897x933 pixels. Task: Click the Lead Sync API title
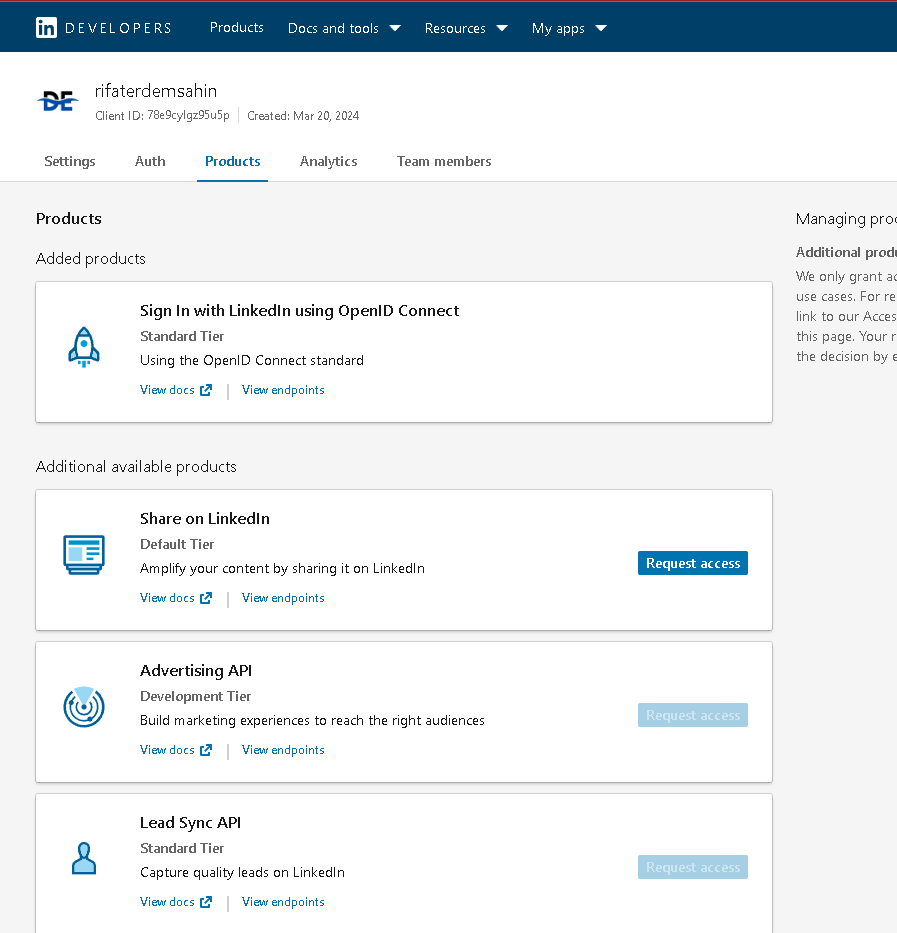coord(190,822)
